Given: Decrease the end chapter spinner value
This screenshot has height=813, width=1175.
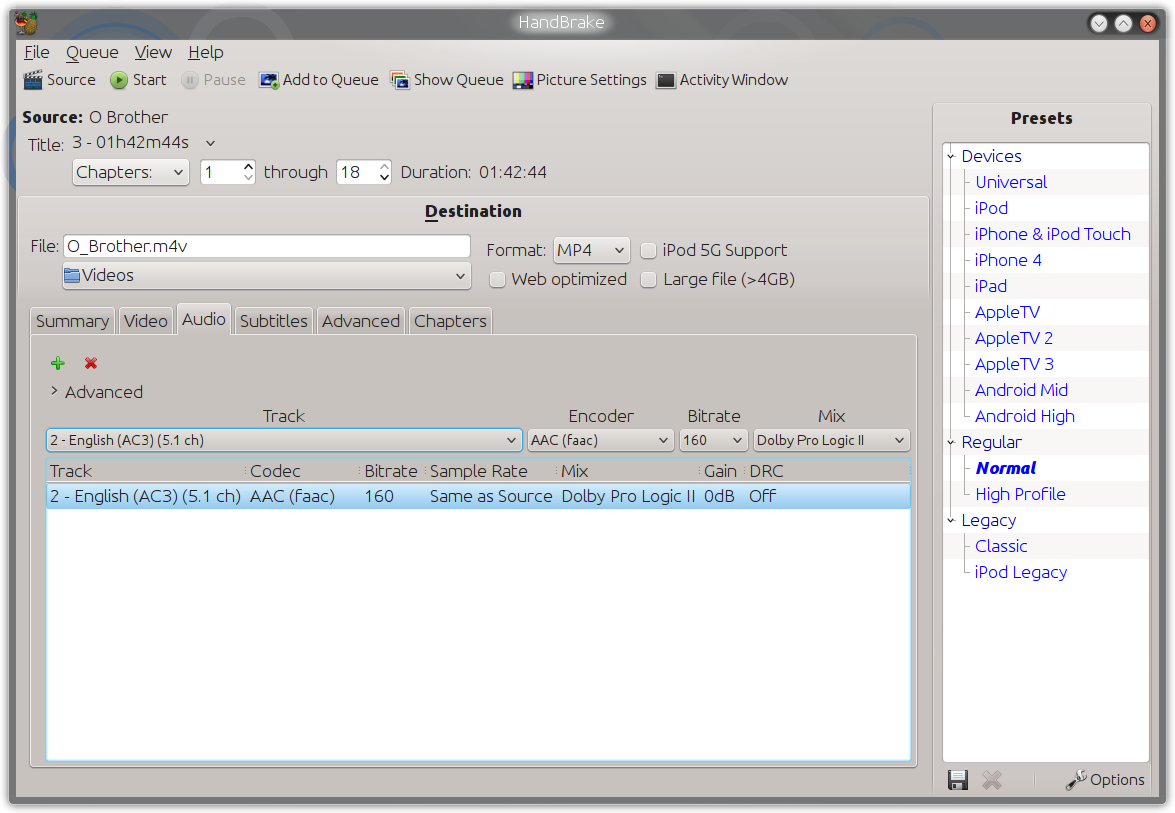Looking at the screenshot, I should click(x=384, y=178).
